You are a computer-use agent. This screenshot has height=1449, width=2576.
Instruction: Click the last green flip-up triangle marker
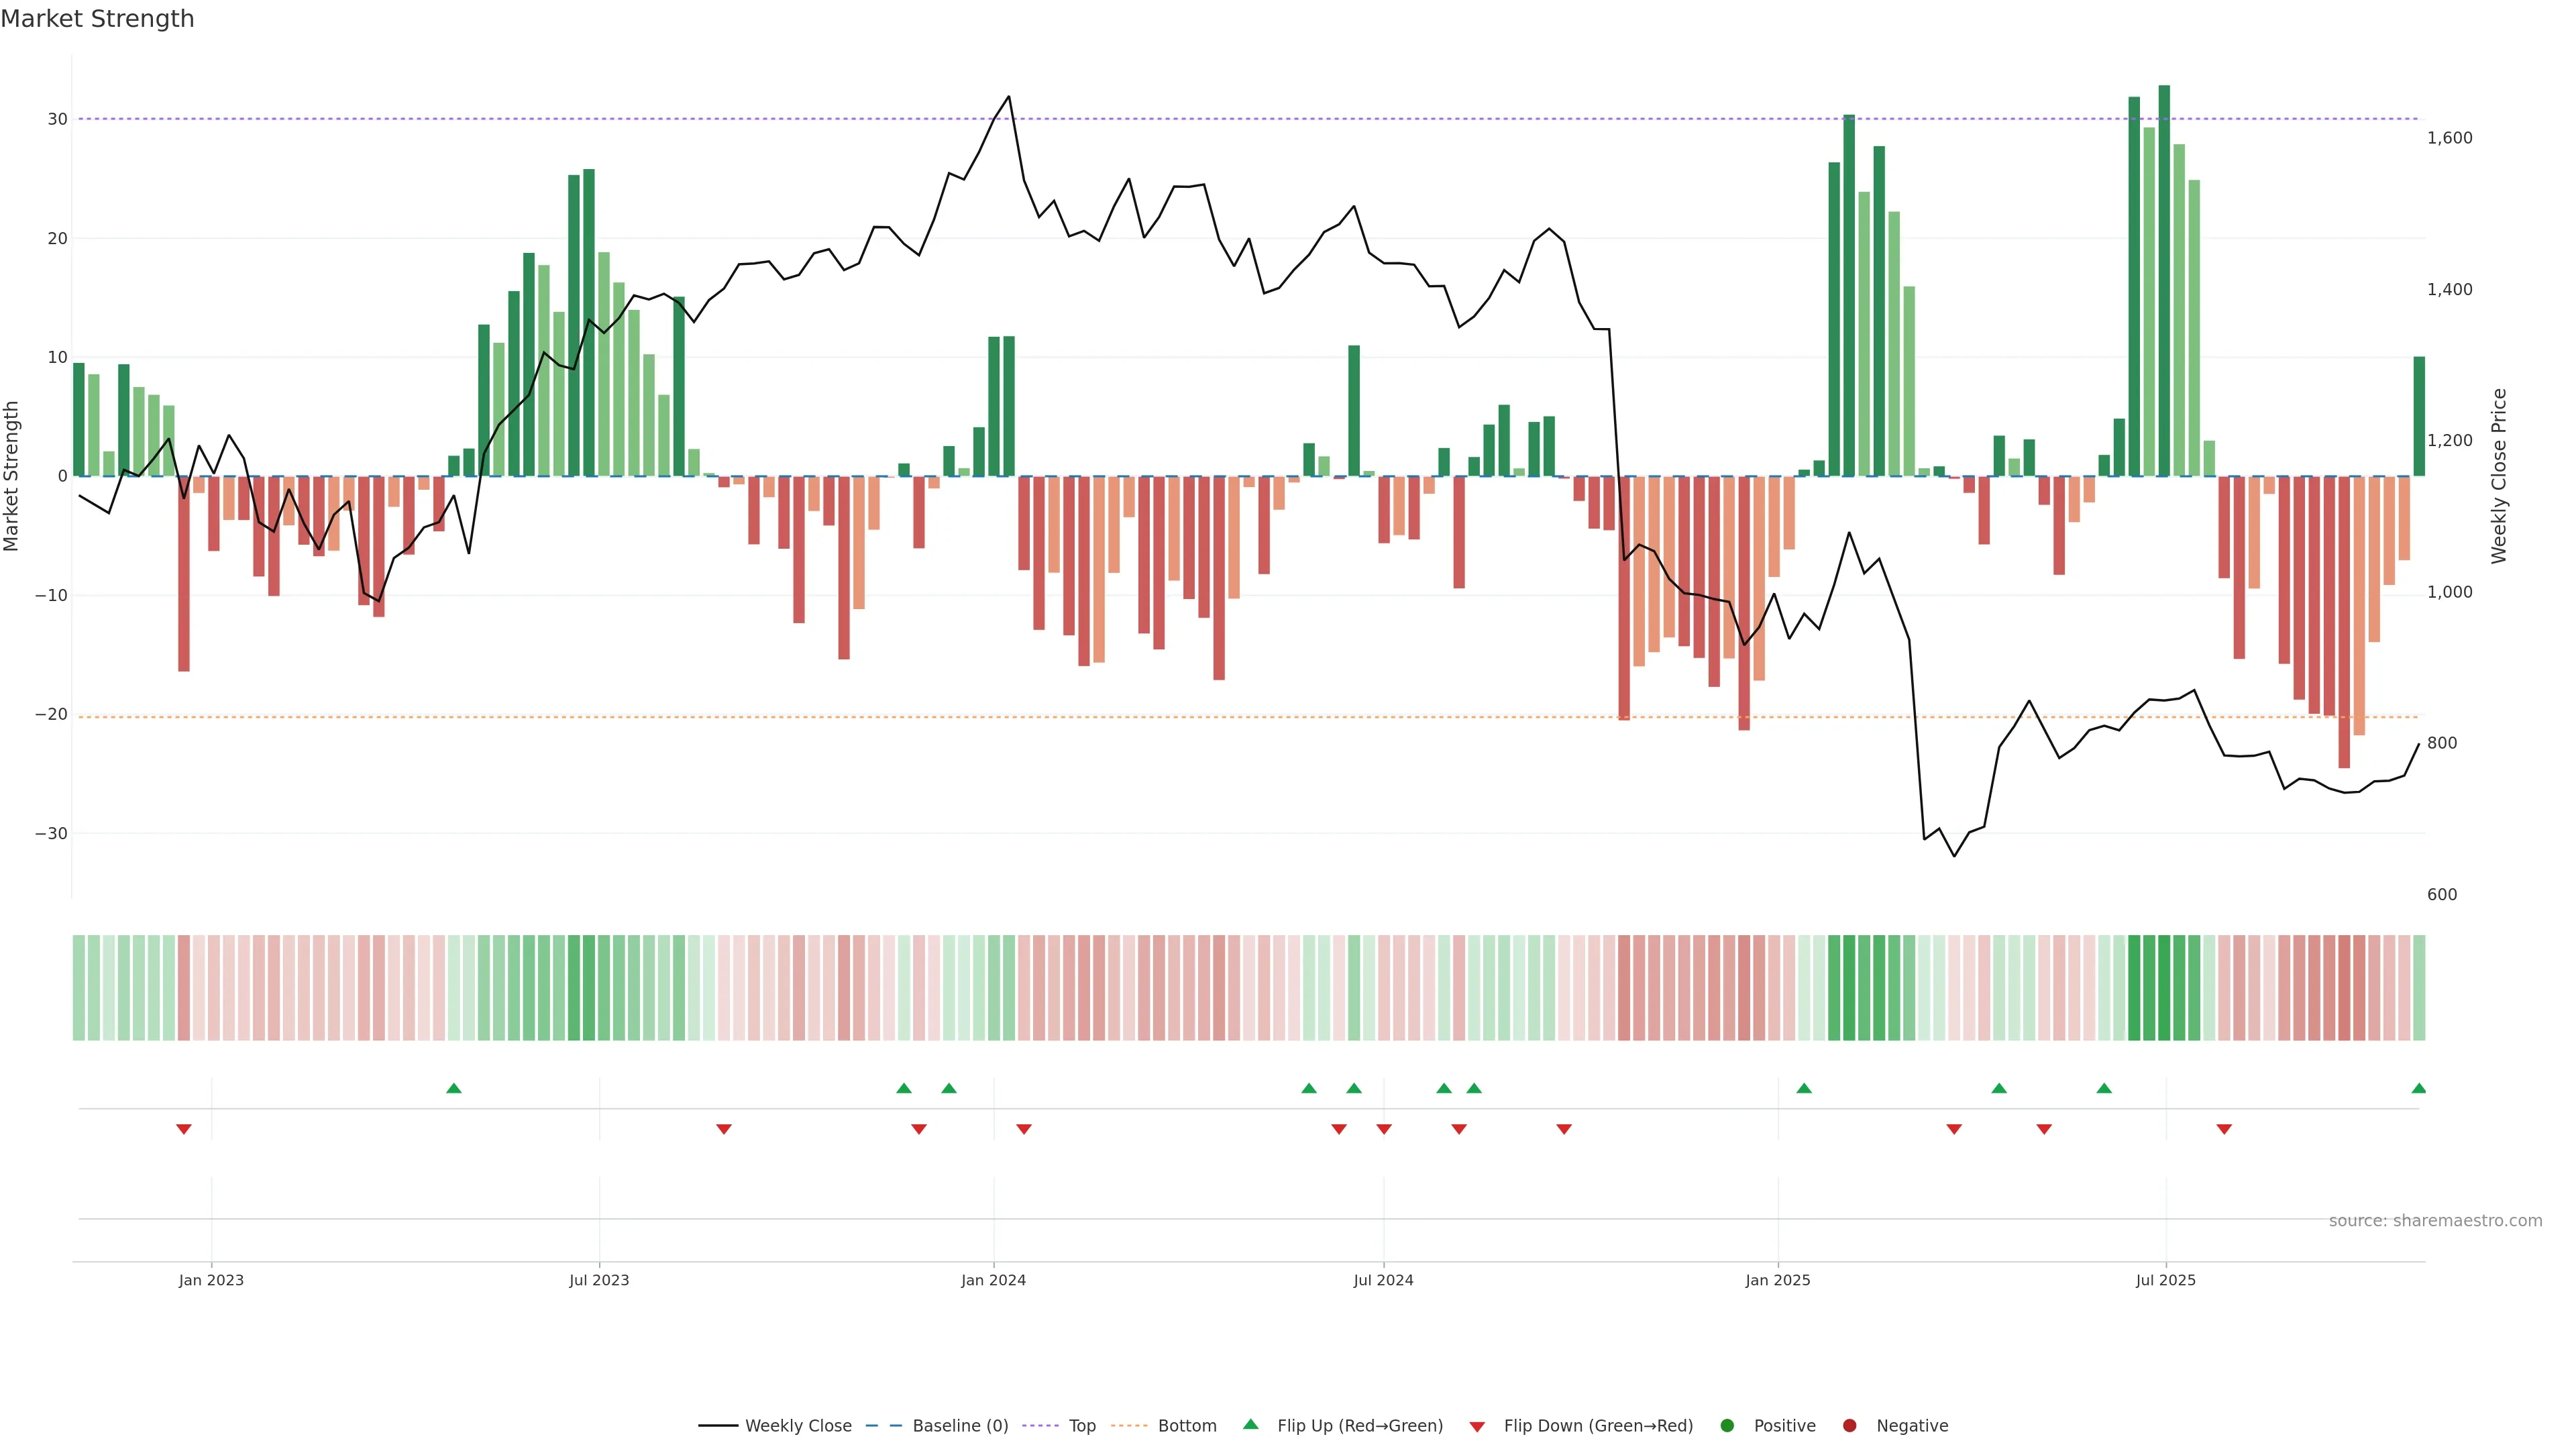(x=2418, y=1088)
